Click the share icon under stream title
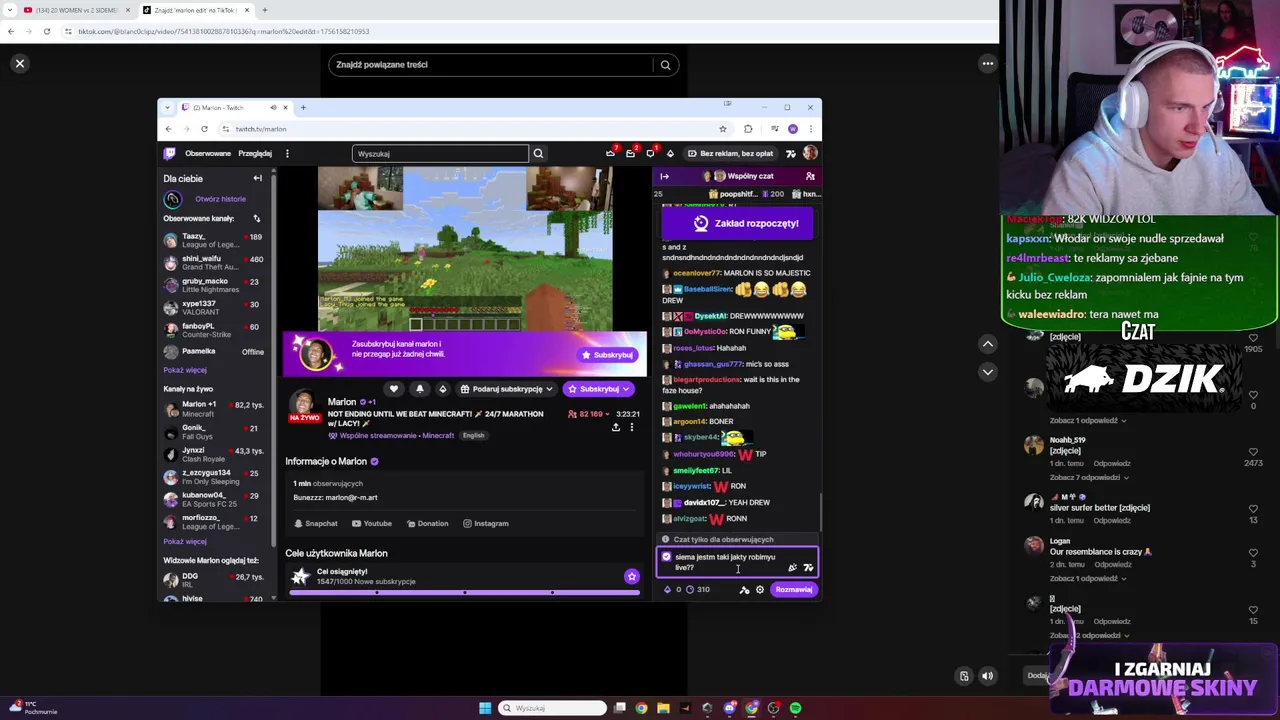The image size is (1280, 720). coord(616,428)
